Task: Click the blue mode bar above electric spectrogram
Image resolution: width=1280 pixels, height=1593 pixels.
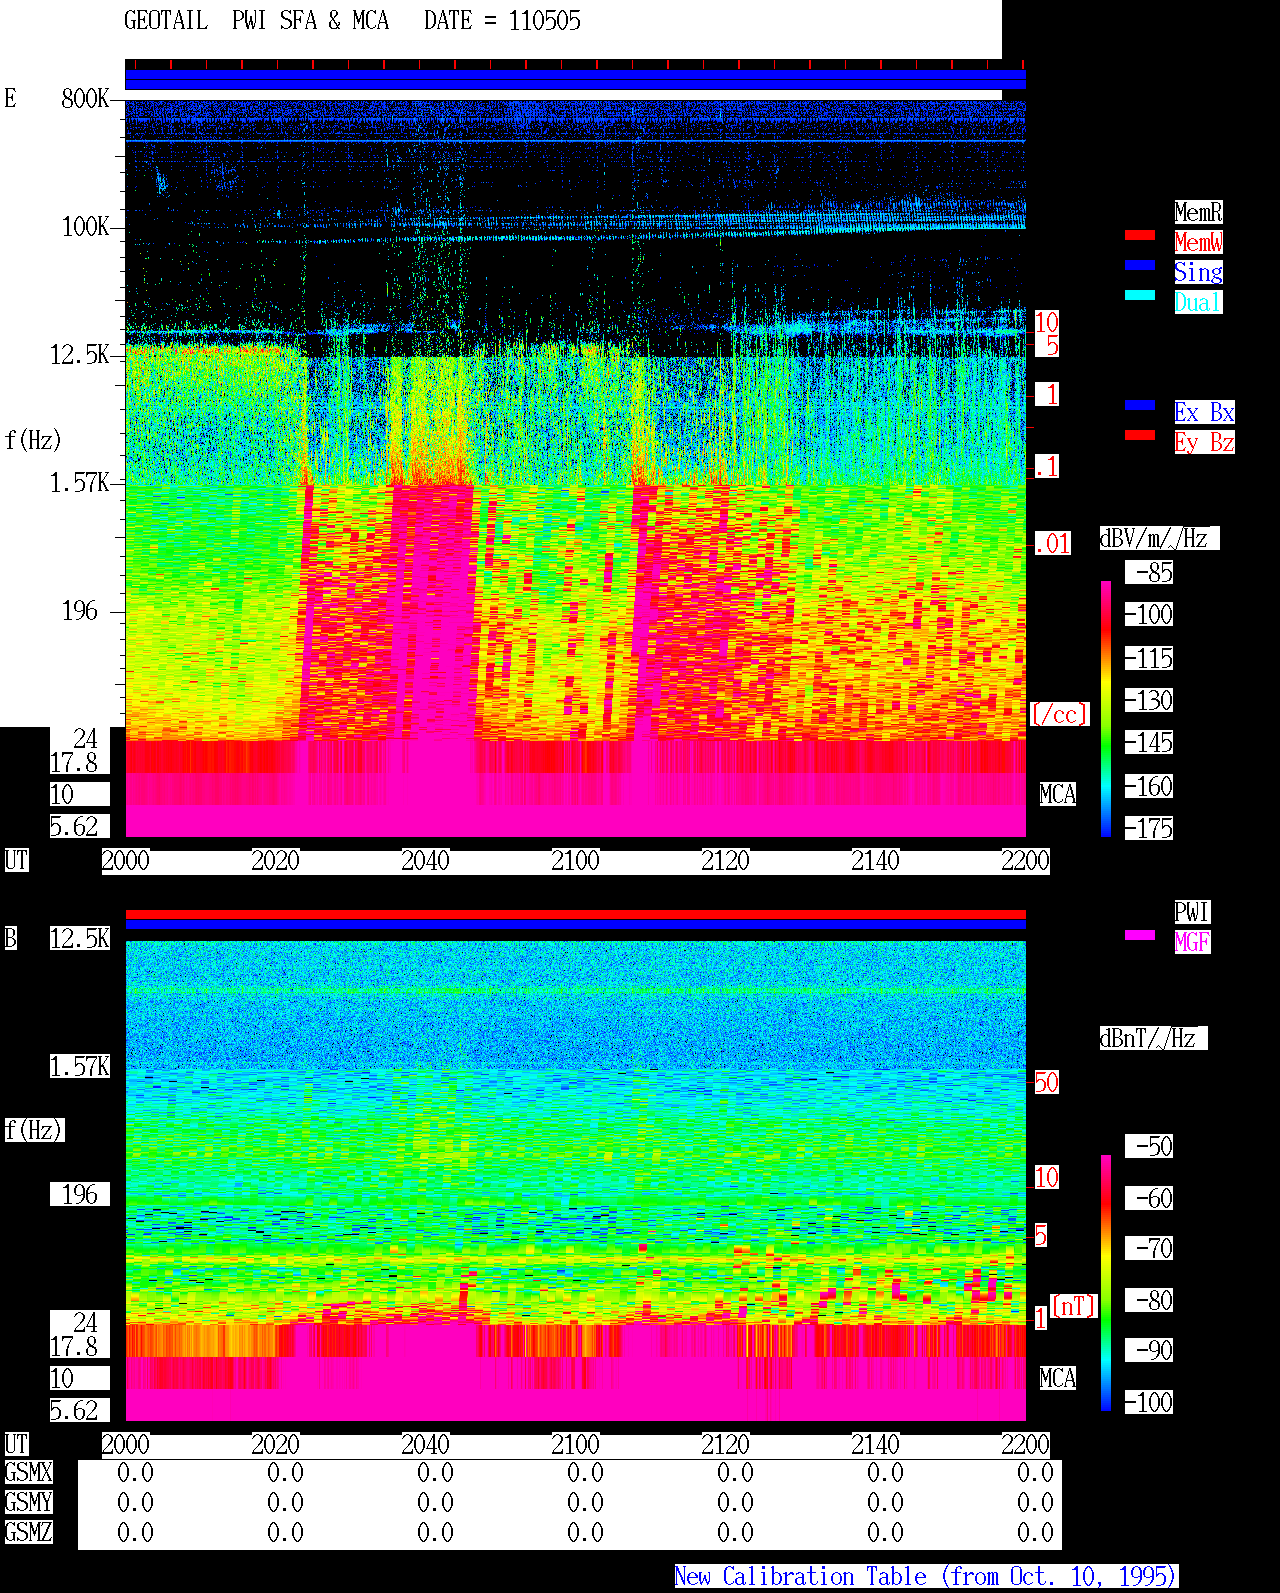Action: [575, 79]
